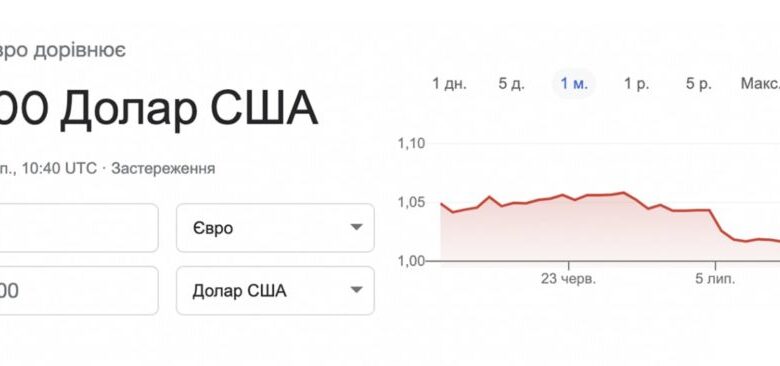Viewport: 780px width, 366px height.
Task: Click the Долар США result heading
Action: 189,109
